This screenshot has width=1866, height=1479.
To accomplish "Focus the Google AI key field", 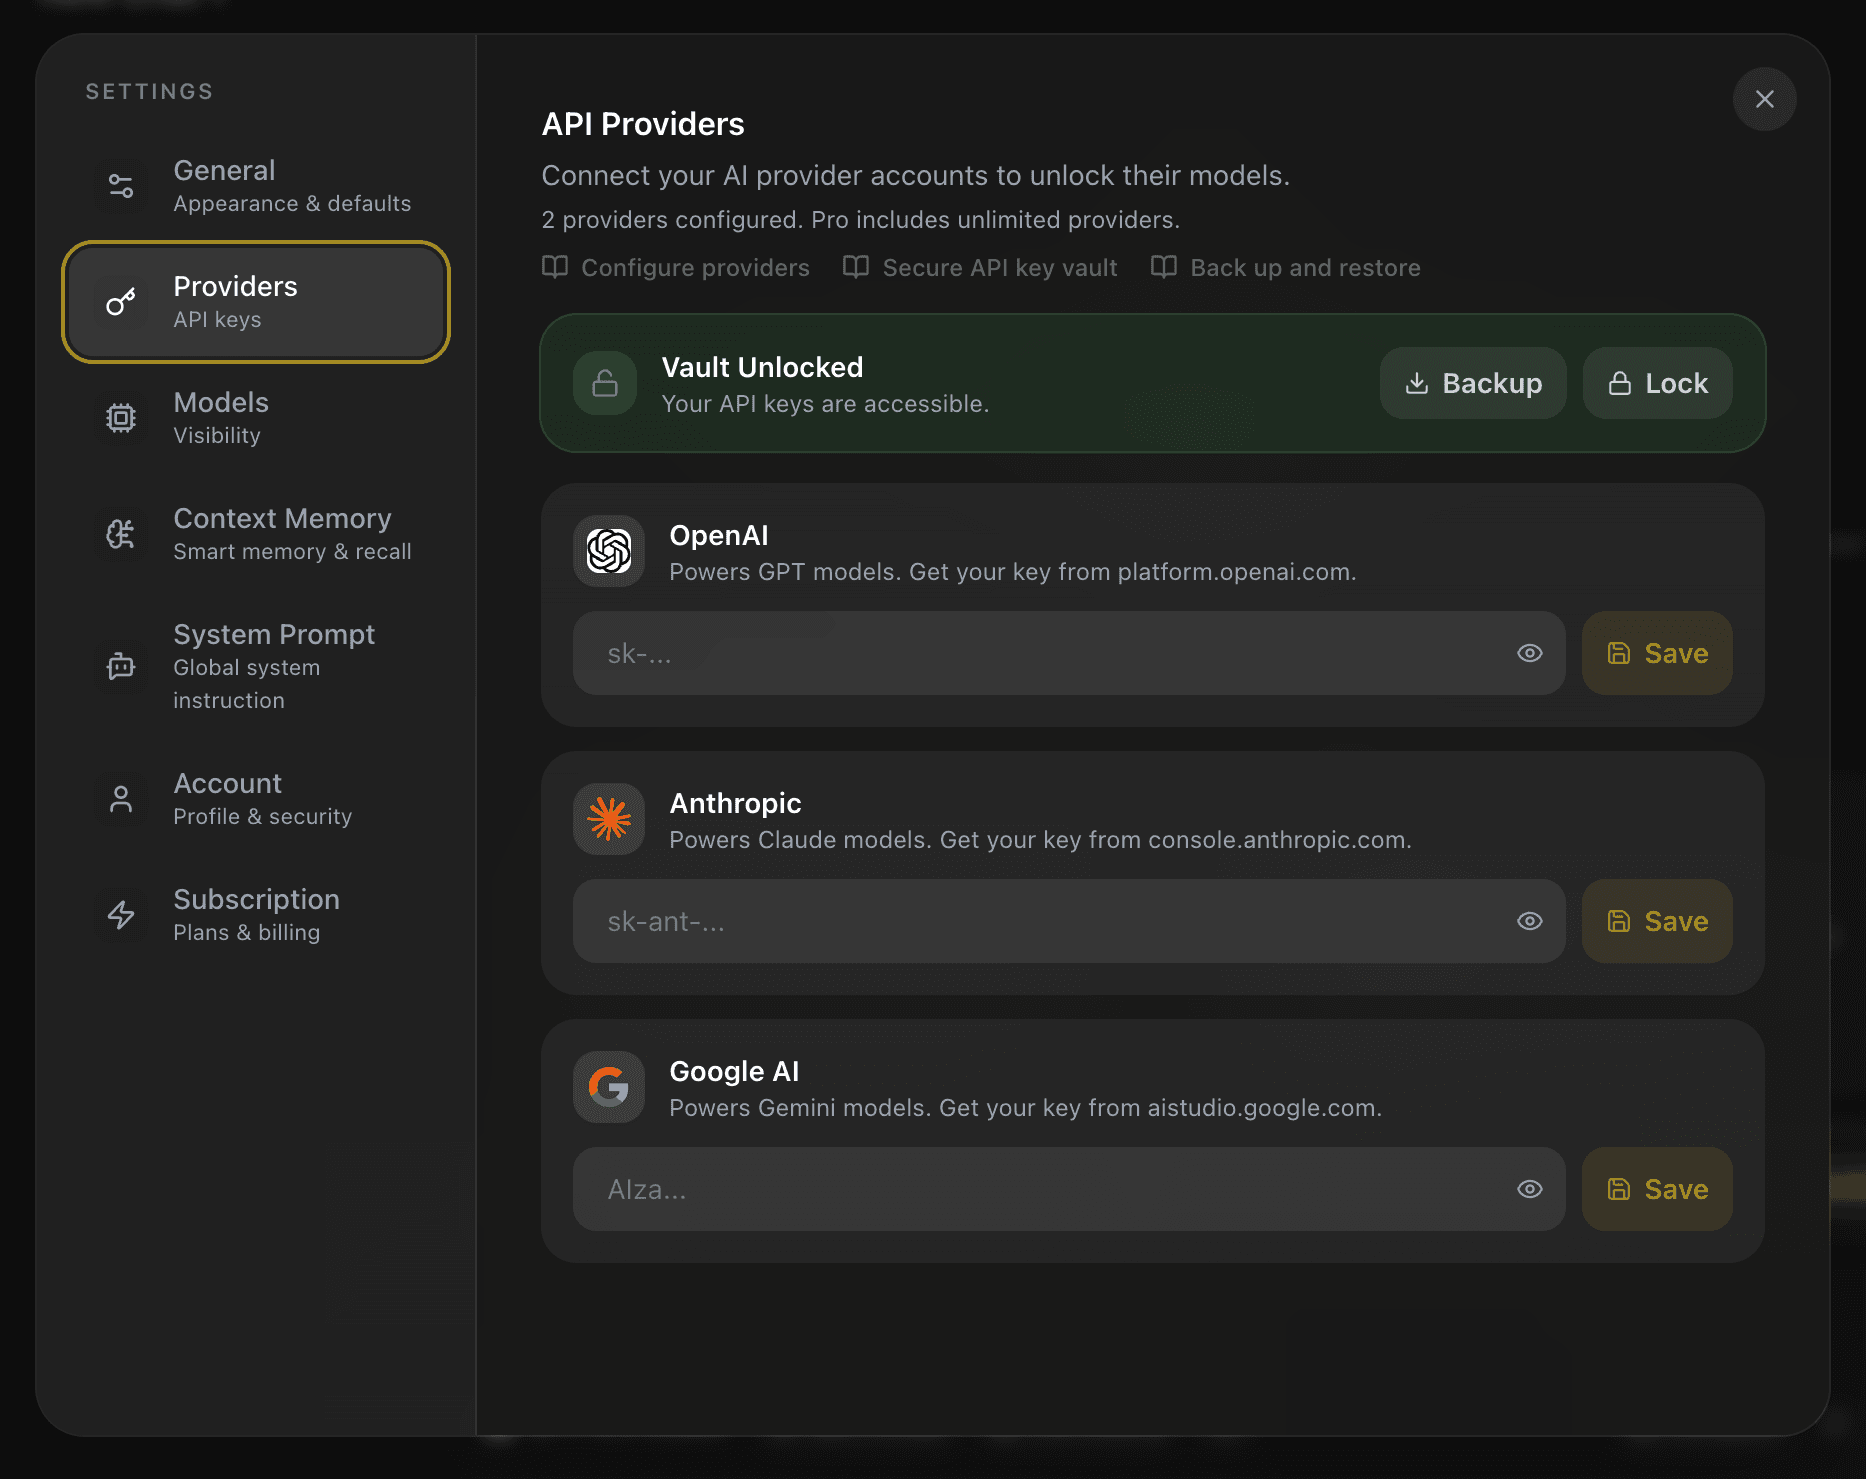I will (x=1069, y=1189).
